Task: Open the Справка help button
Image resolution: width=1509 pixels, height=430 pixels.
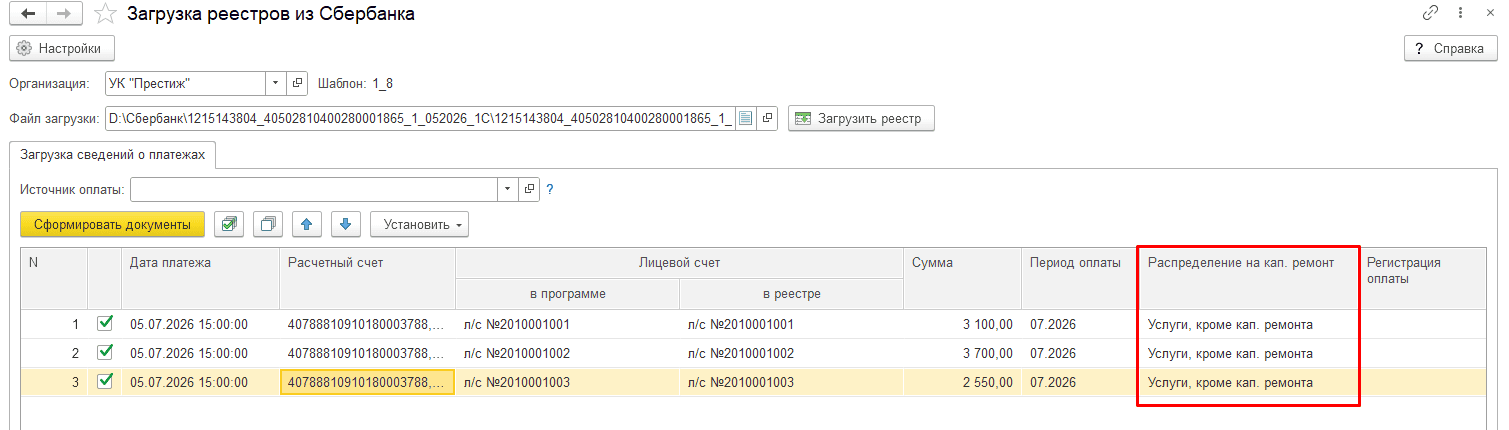Action: click(x=1450, y=48)
